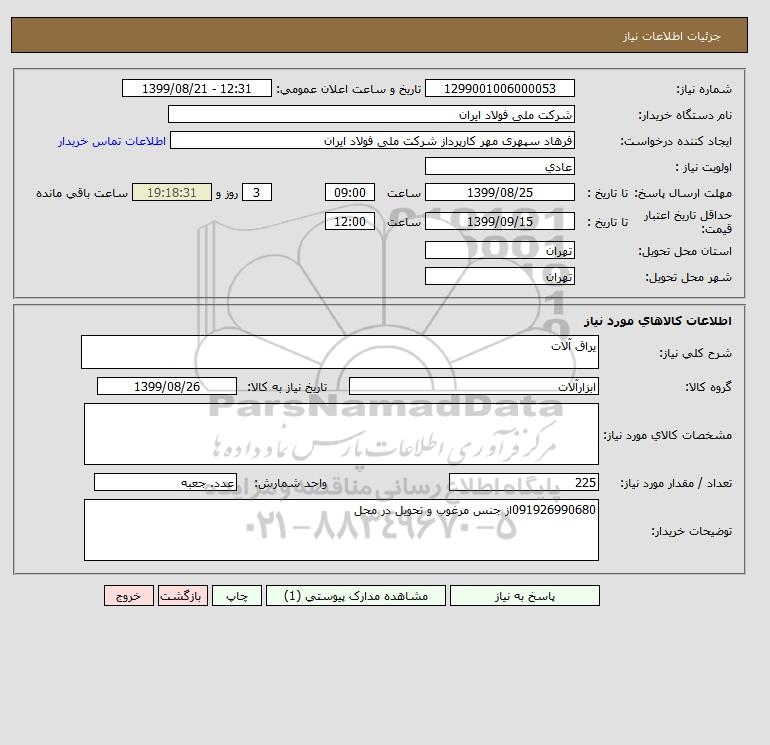Click quantity field showing 225
Image resolution: width=770 pixels, height=745 pixels.
pyautogui.click(x=523, y=483)
